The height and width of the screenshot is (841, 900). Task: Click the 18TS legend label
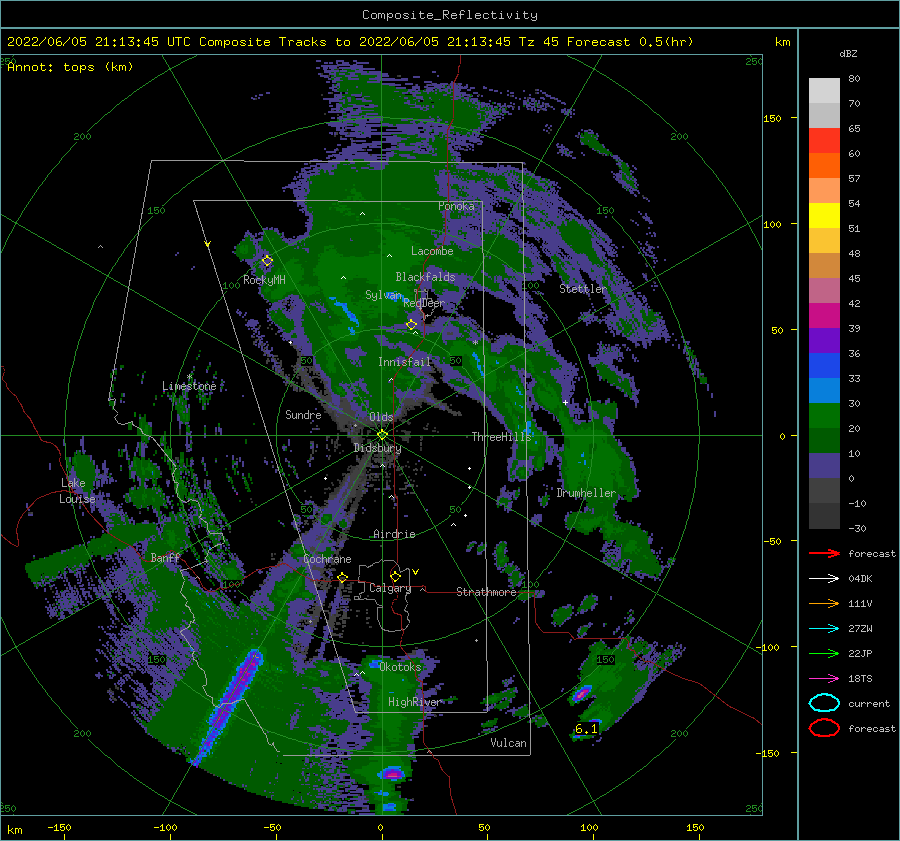click(x=860, y=679)
